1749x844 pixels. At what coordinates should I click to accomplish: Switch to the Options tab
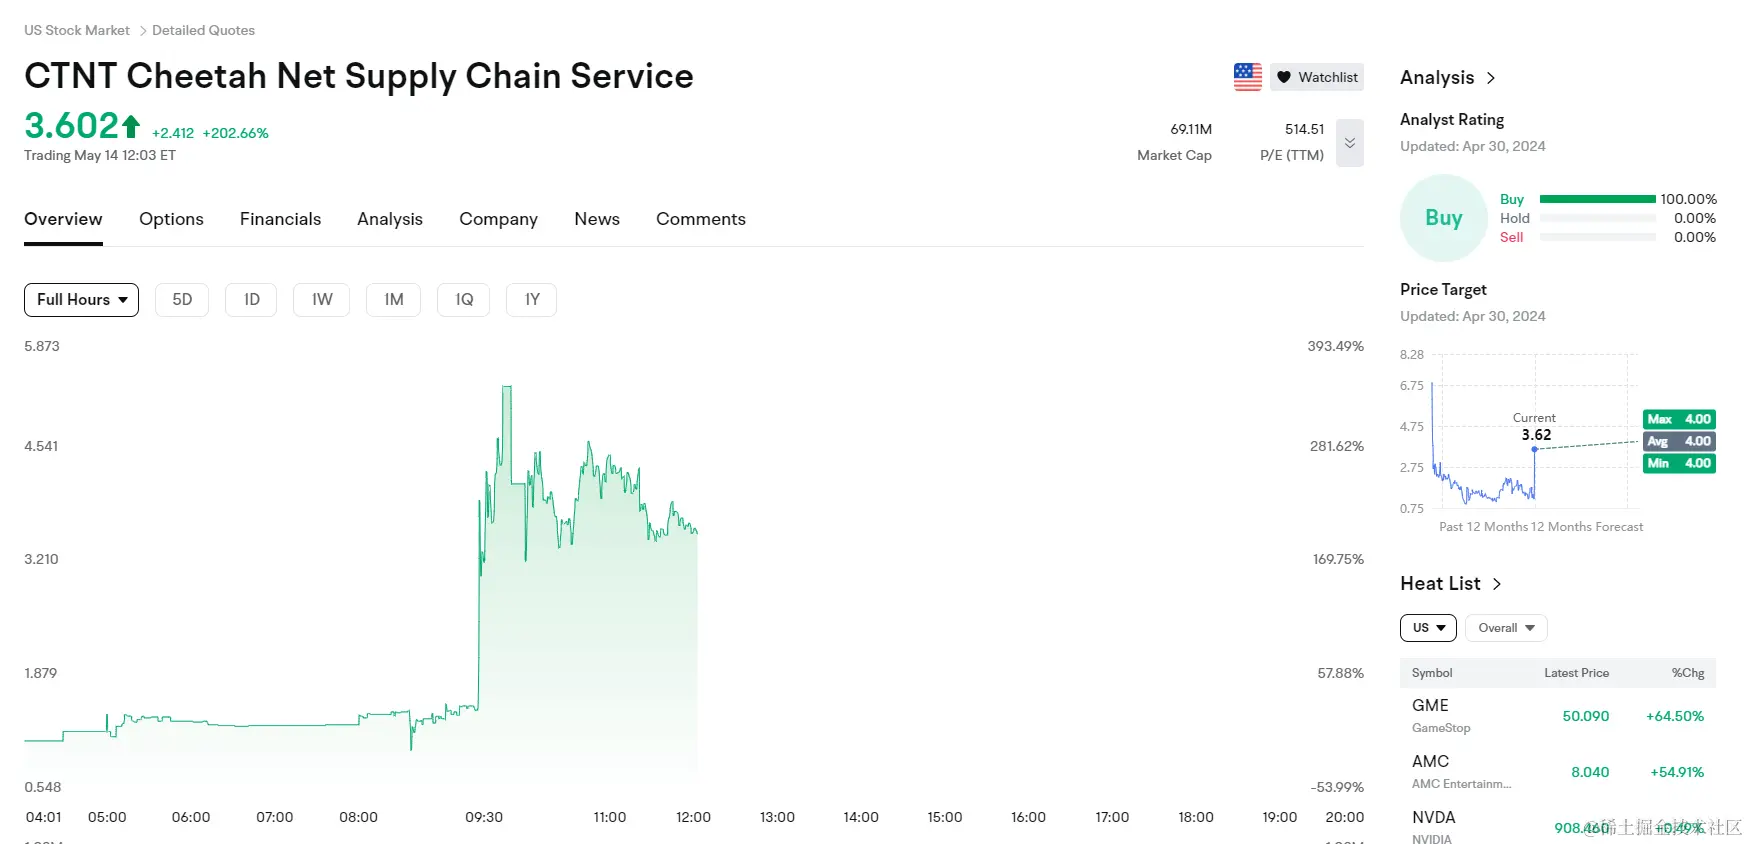click(171, 219)
